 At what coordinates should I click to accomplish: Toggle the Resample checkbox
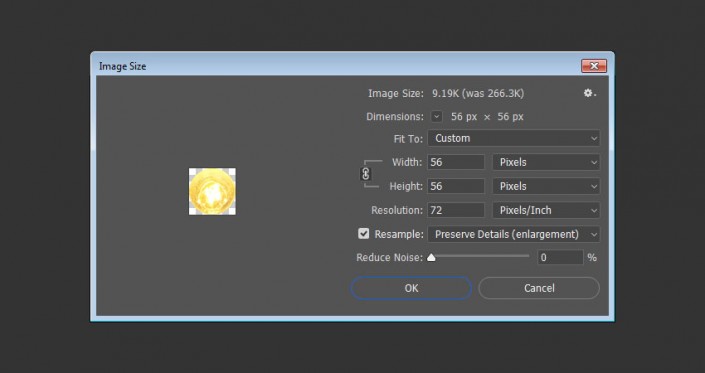363,234
